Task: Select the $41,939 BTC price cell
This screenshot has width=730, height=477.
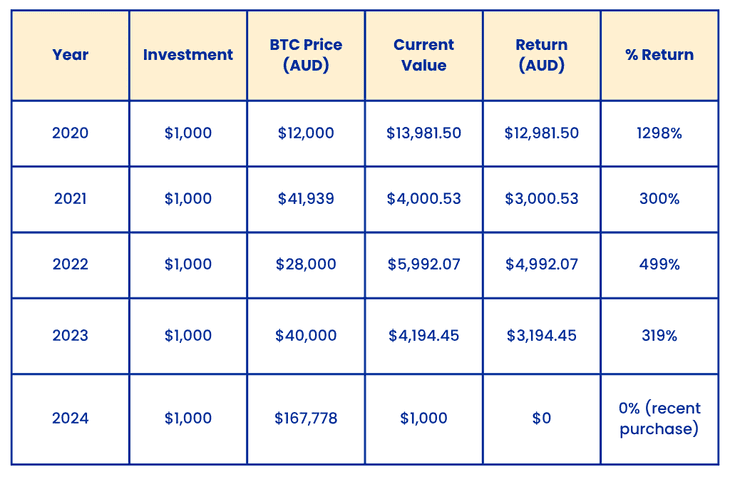Action: [x=306, y=199]
